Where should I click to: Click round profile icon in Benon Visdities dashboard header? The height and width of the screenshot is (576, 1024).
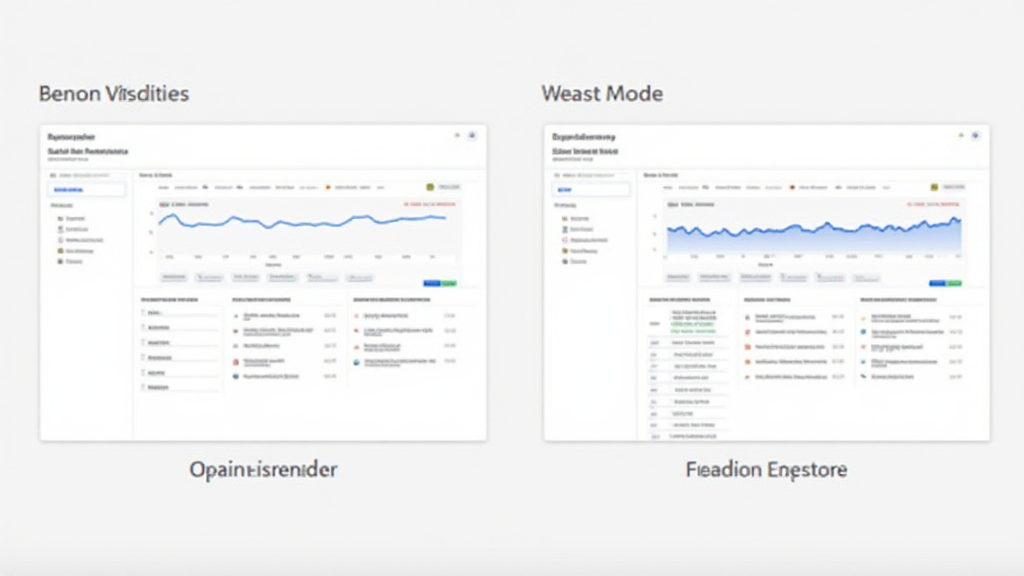(472, 135)
